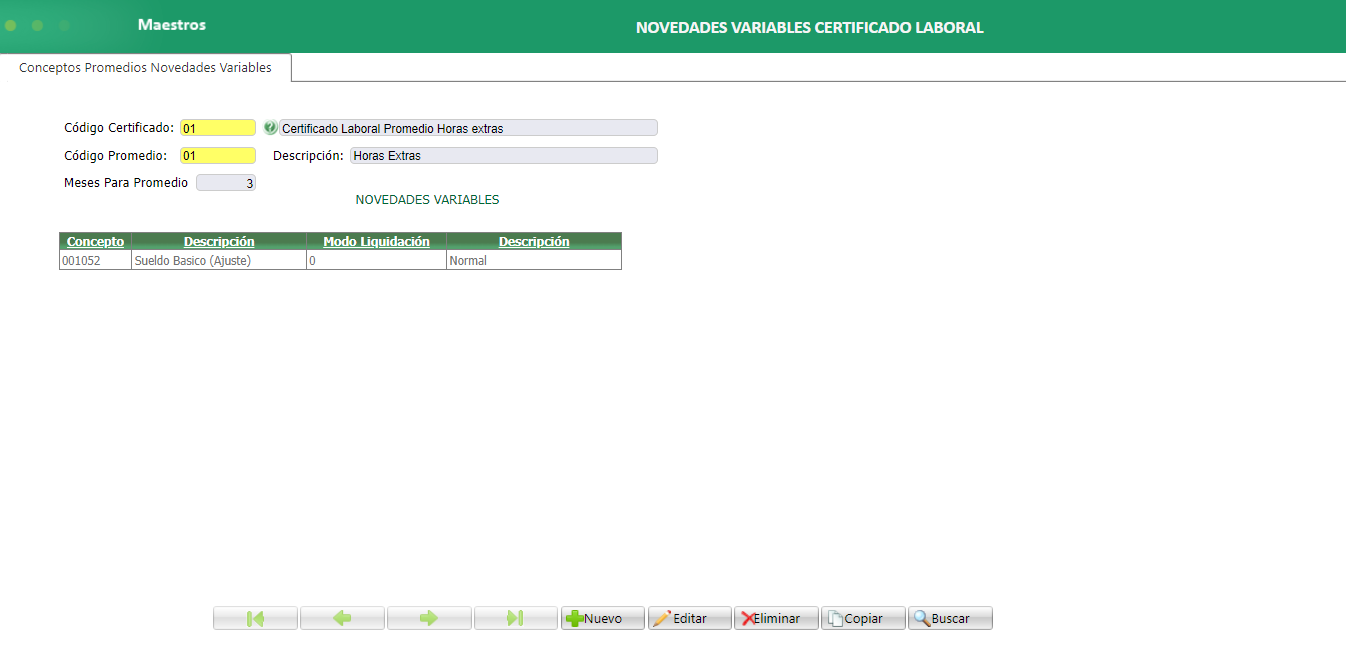Click the Editar pencil icon
Image resolution: width=1346 pixels, height=648 pixels.
(x=666, y=617)
